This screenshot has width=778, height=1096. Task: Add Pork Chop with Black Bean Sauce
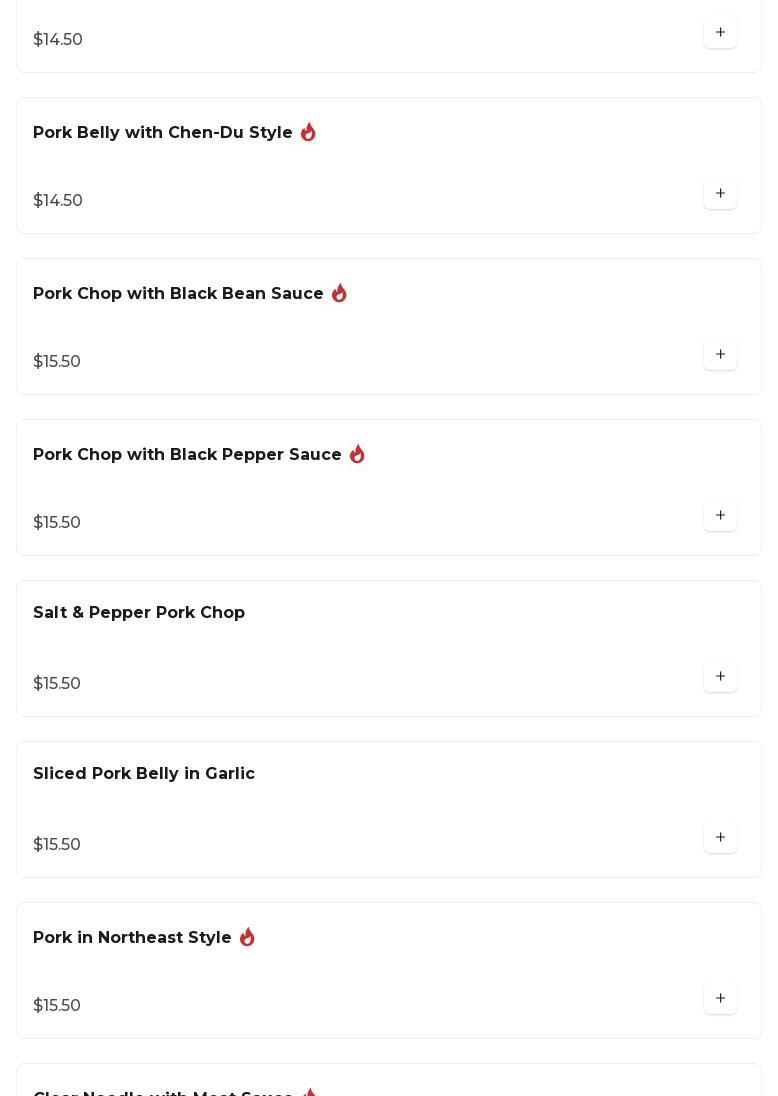tap(720, 354)
